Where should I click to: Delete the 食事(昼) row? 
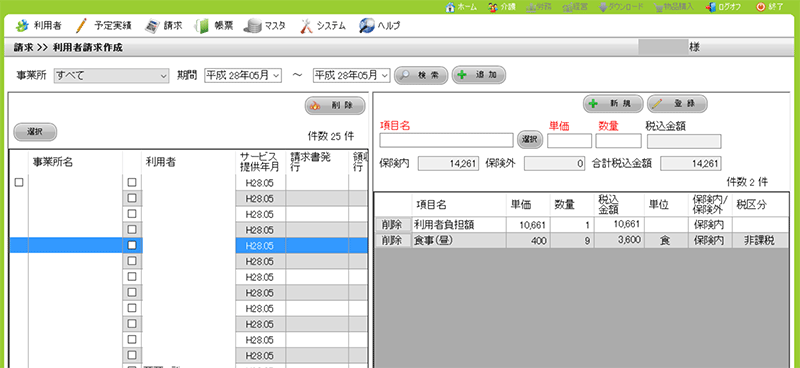click(x=393, y=241)
